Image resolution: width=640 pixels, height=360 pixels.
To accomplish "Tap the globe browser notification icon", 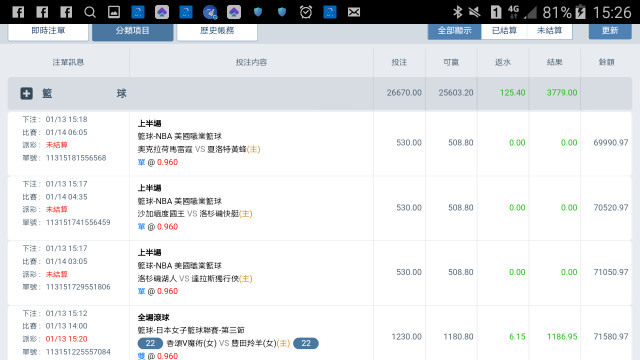I will tap(210, 12).
